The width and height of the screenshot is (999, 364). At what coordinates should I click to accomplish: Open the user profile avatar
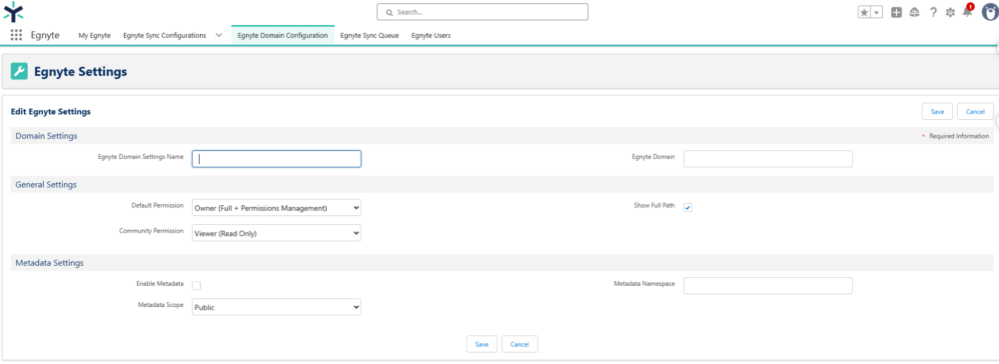[x=989, y=12]
